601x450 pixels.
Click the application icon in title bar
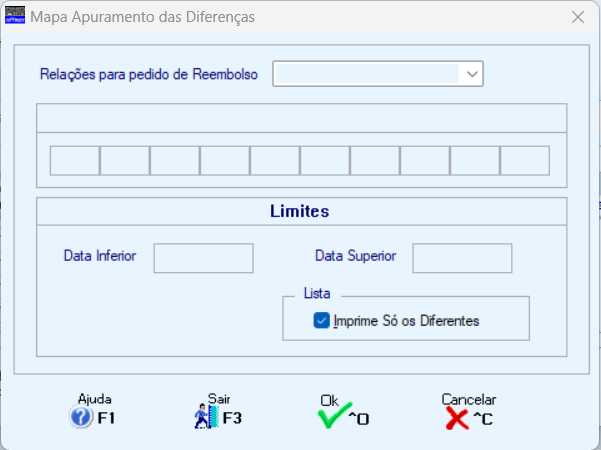pos(15,16)
